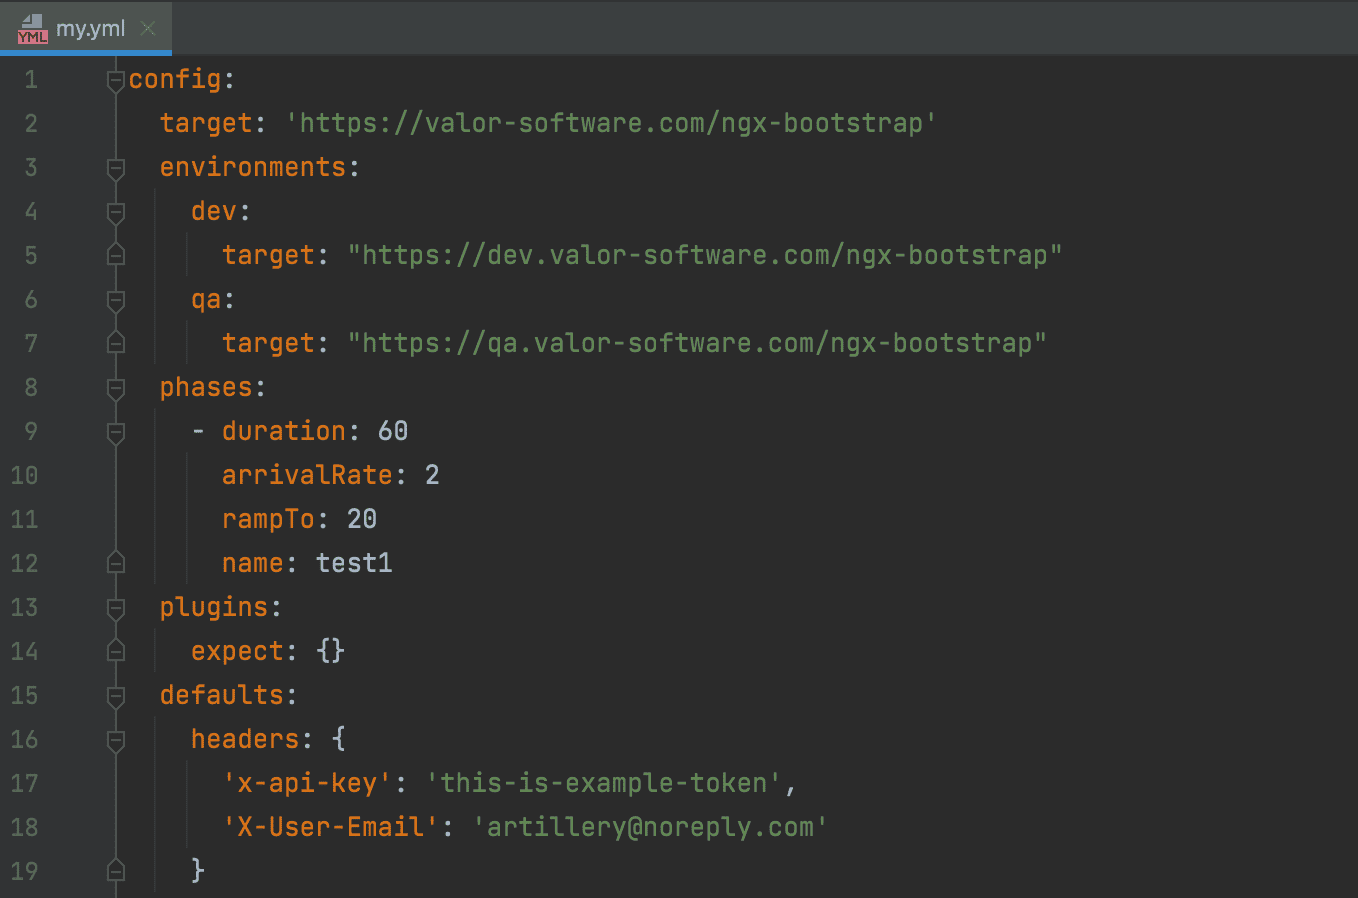Viewport: 1358px width, 898px height.
Task: Fold the headers block in gutter
Action: coord(116,740)
